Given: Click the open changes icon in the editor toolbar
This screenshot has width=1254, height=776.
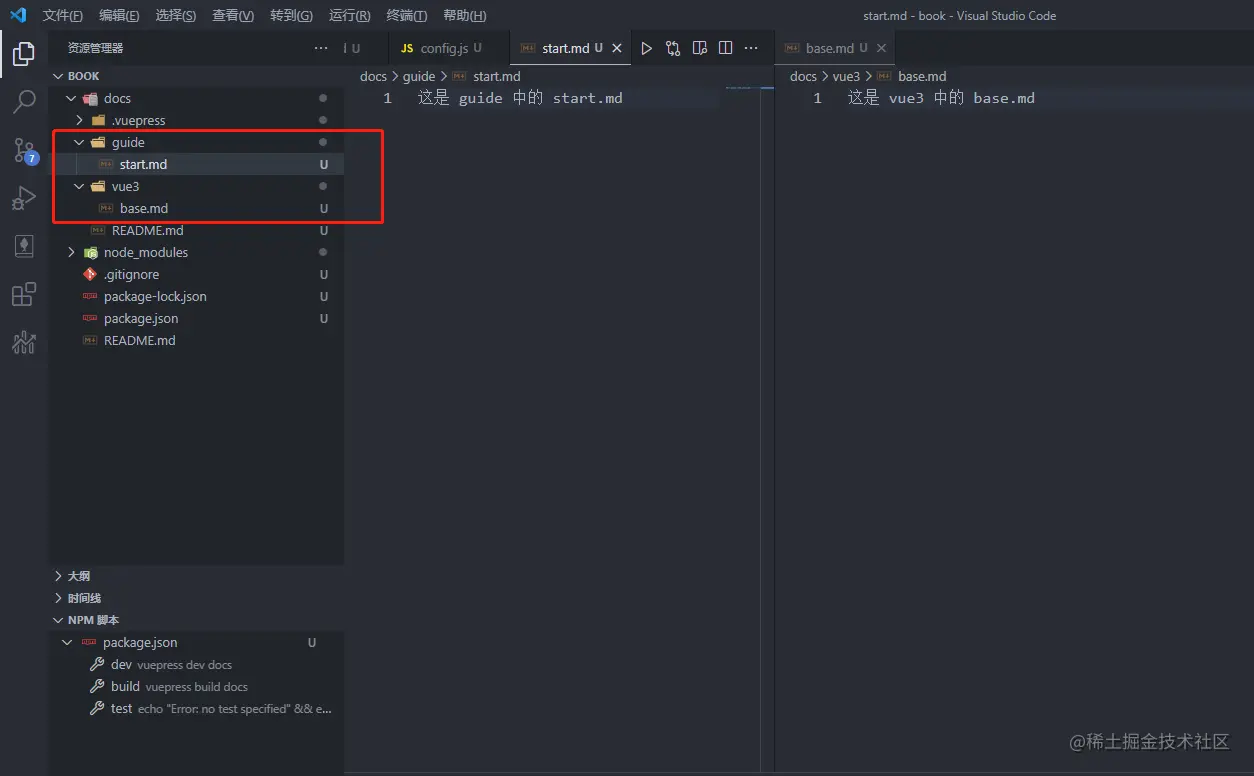Looking at the screenshot, I should (x=673, y=48).
